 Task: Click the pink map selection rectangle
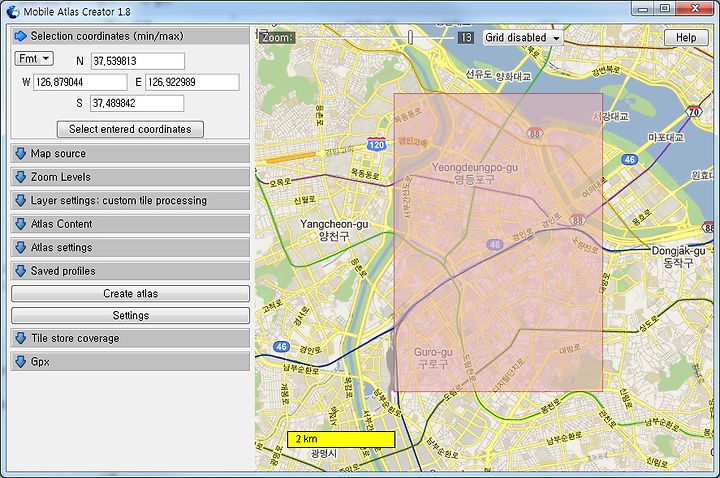point(498,242)
